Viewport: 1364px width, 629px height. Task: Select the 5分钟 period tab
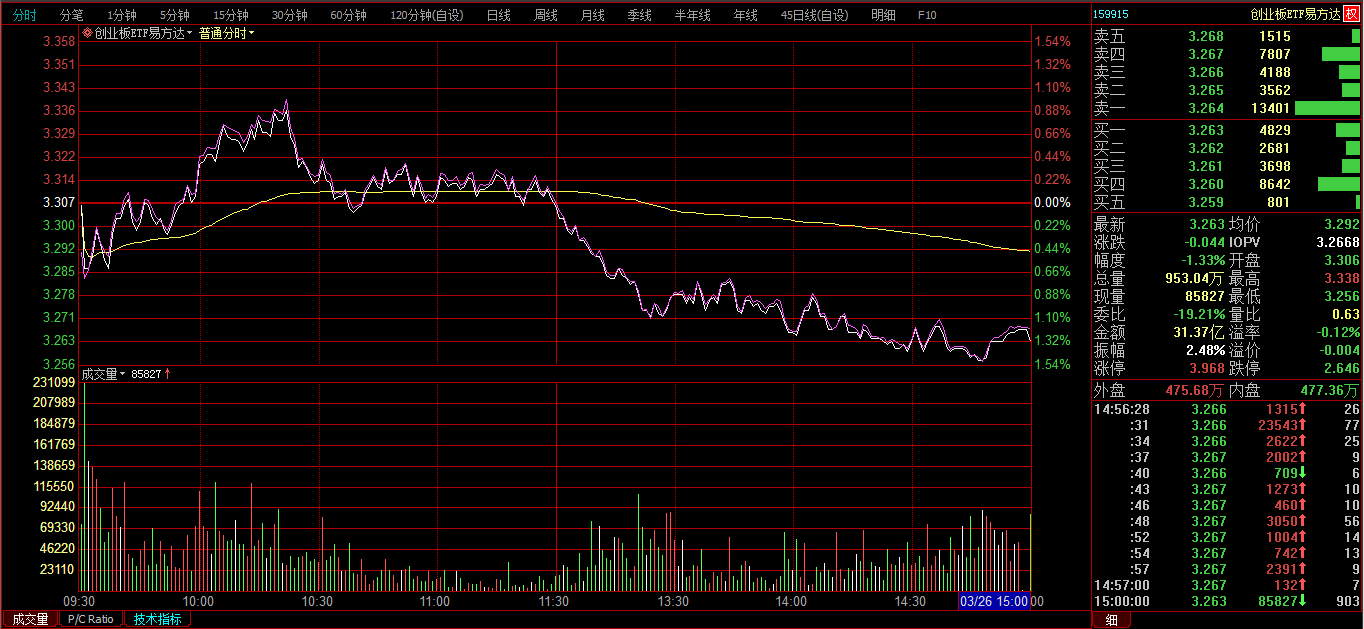click(x=175, y=15)
